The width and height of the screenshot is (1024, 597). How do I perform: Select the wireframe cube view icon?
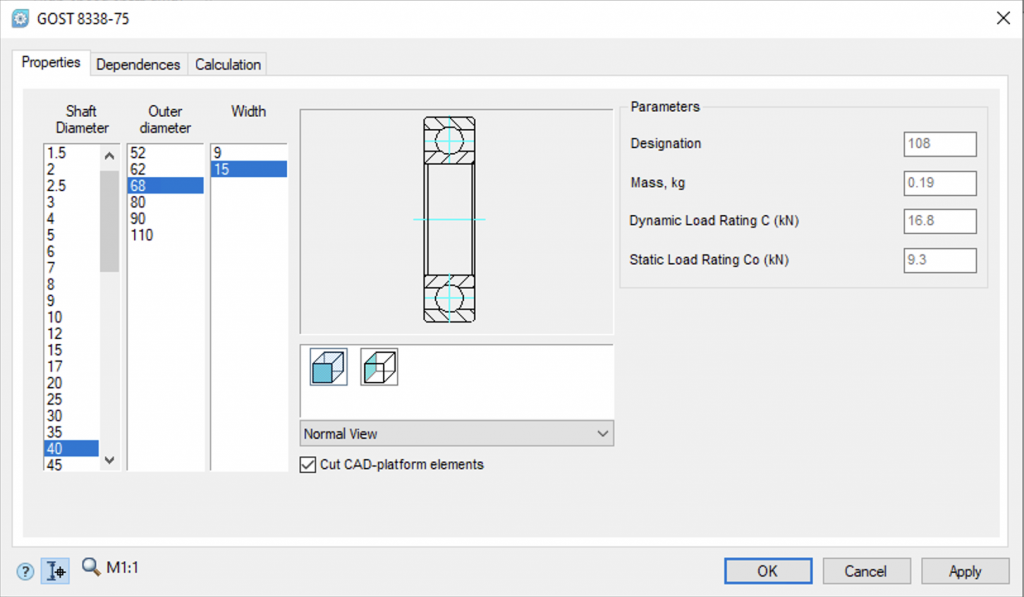click(x=379, y=367)
